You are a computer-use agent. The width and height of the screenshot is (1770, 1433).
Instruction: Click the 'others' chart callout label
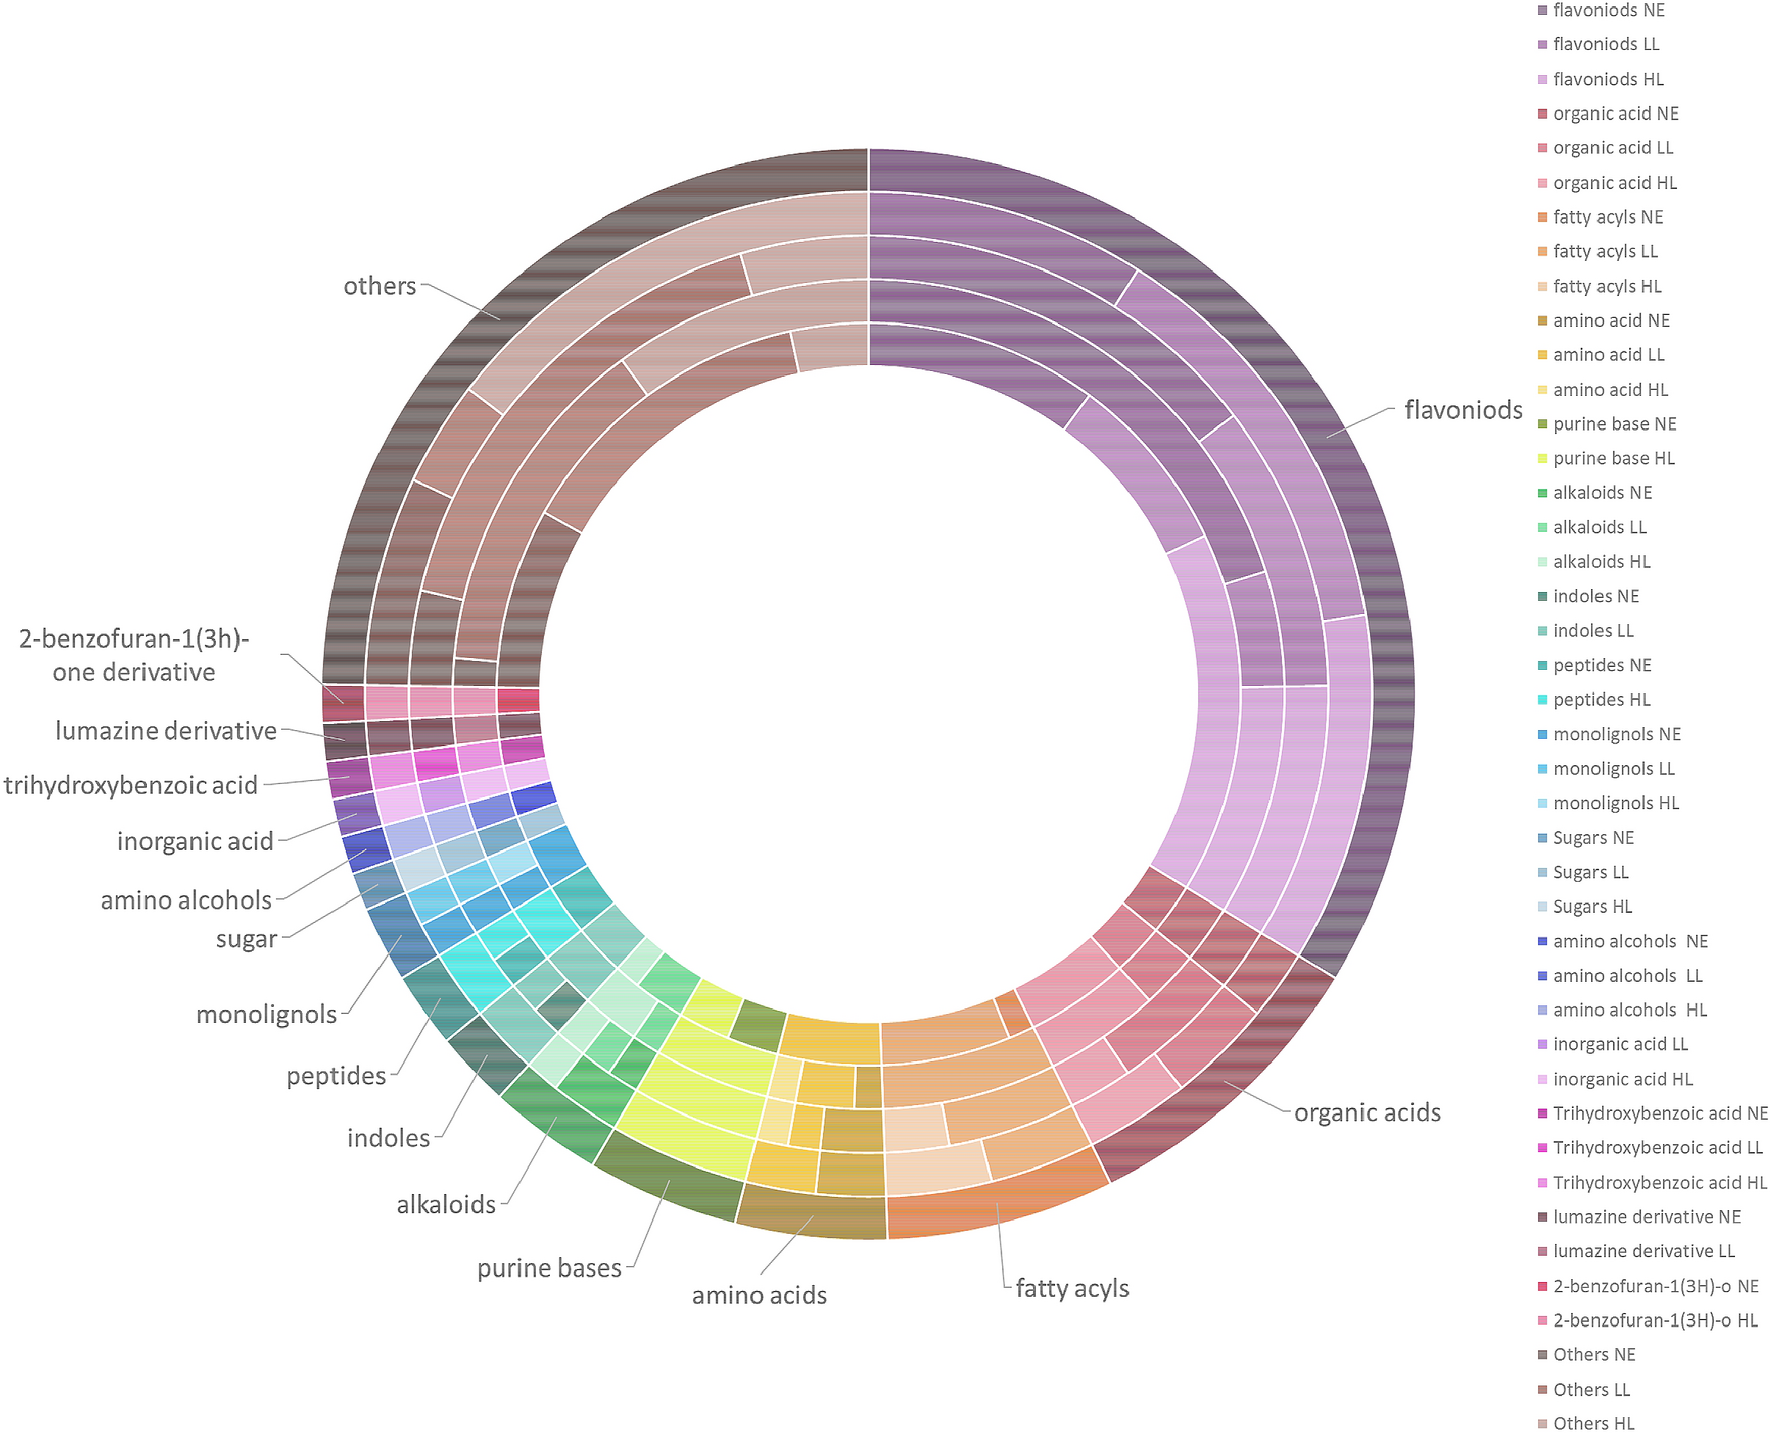tap(379, 286)
